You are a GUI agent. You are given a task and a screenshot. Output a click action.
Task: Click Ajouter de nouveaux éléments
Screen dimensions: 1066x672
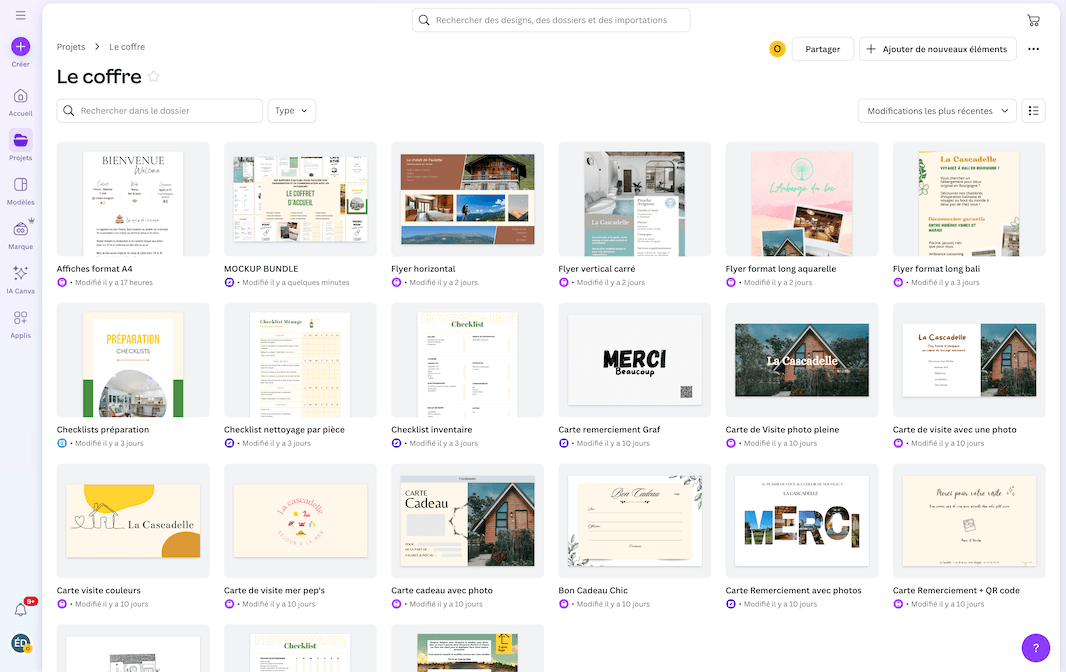click(937, 49)
